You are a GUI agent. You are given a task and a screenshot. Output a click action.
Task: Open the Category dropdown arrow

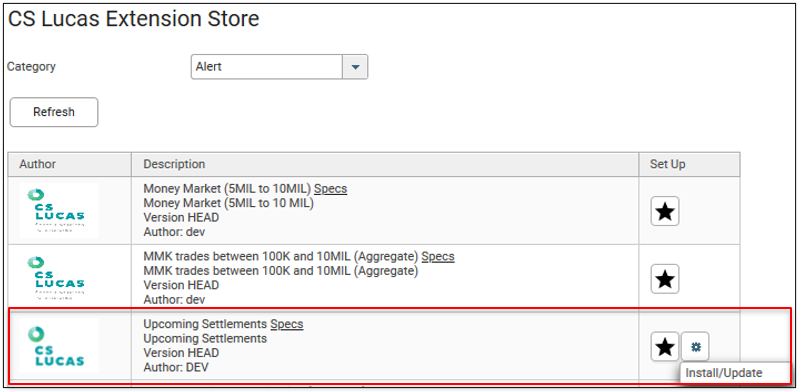pyautogui.click(x=355, y=67)
